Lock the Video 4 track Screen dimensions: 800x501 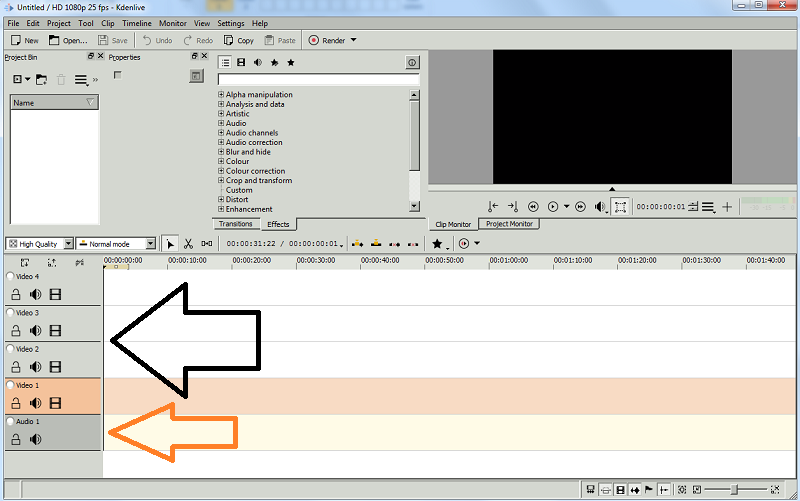pos(16,294)
